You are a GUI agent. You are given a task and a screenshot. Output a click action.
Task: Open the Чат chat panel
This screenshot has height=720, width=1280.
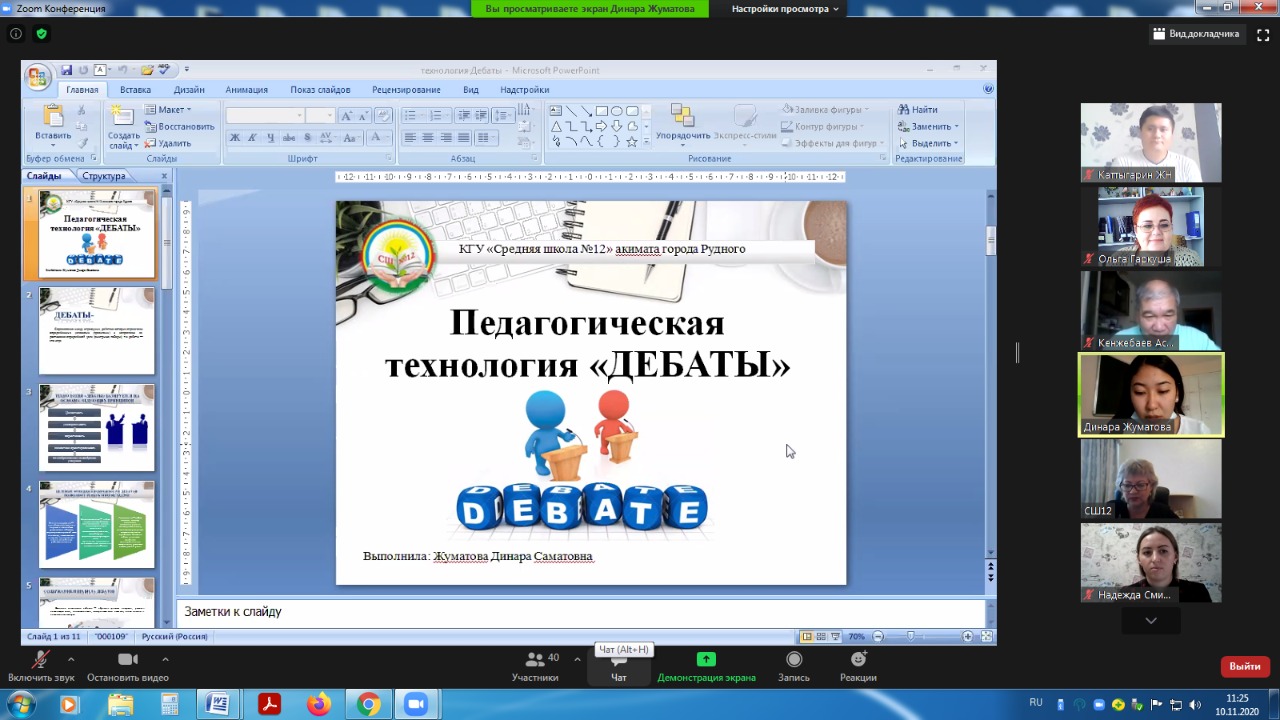pos(619,665)
